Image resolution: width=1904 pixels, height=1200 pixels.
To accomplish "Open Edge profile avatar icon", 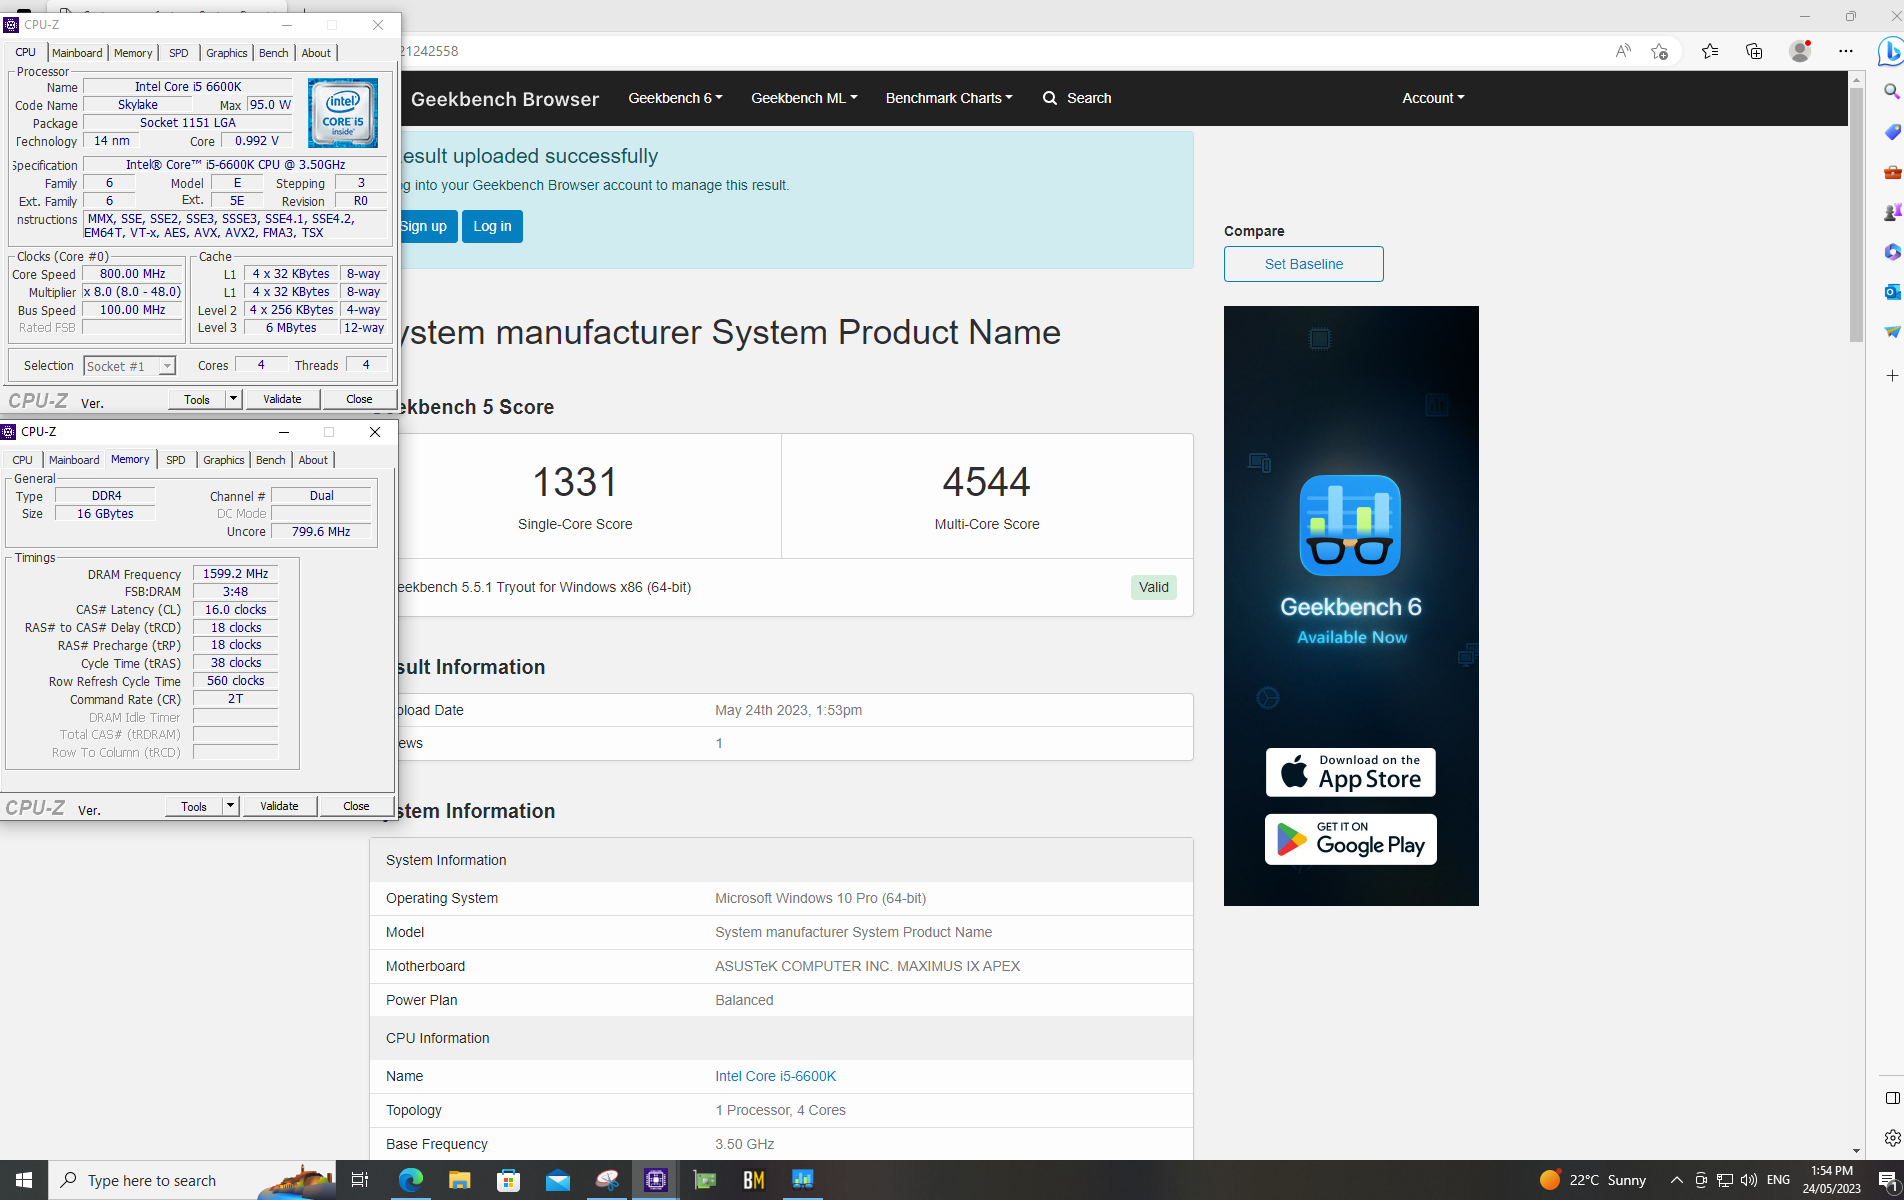I will pyautogui.click(x=1800, y=51).
